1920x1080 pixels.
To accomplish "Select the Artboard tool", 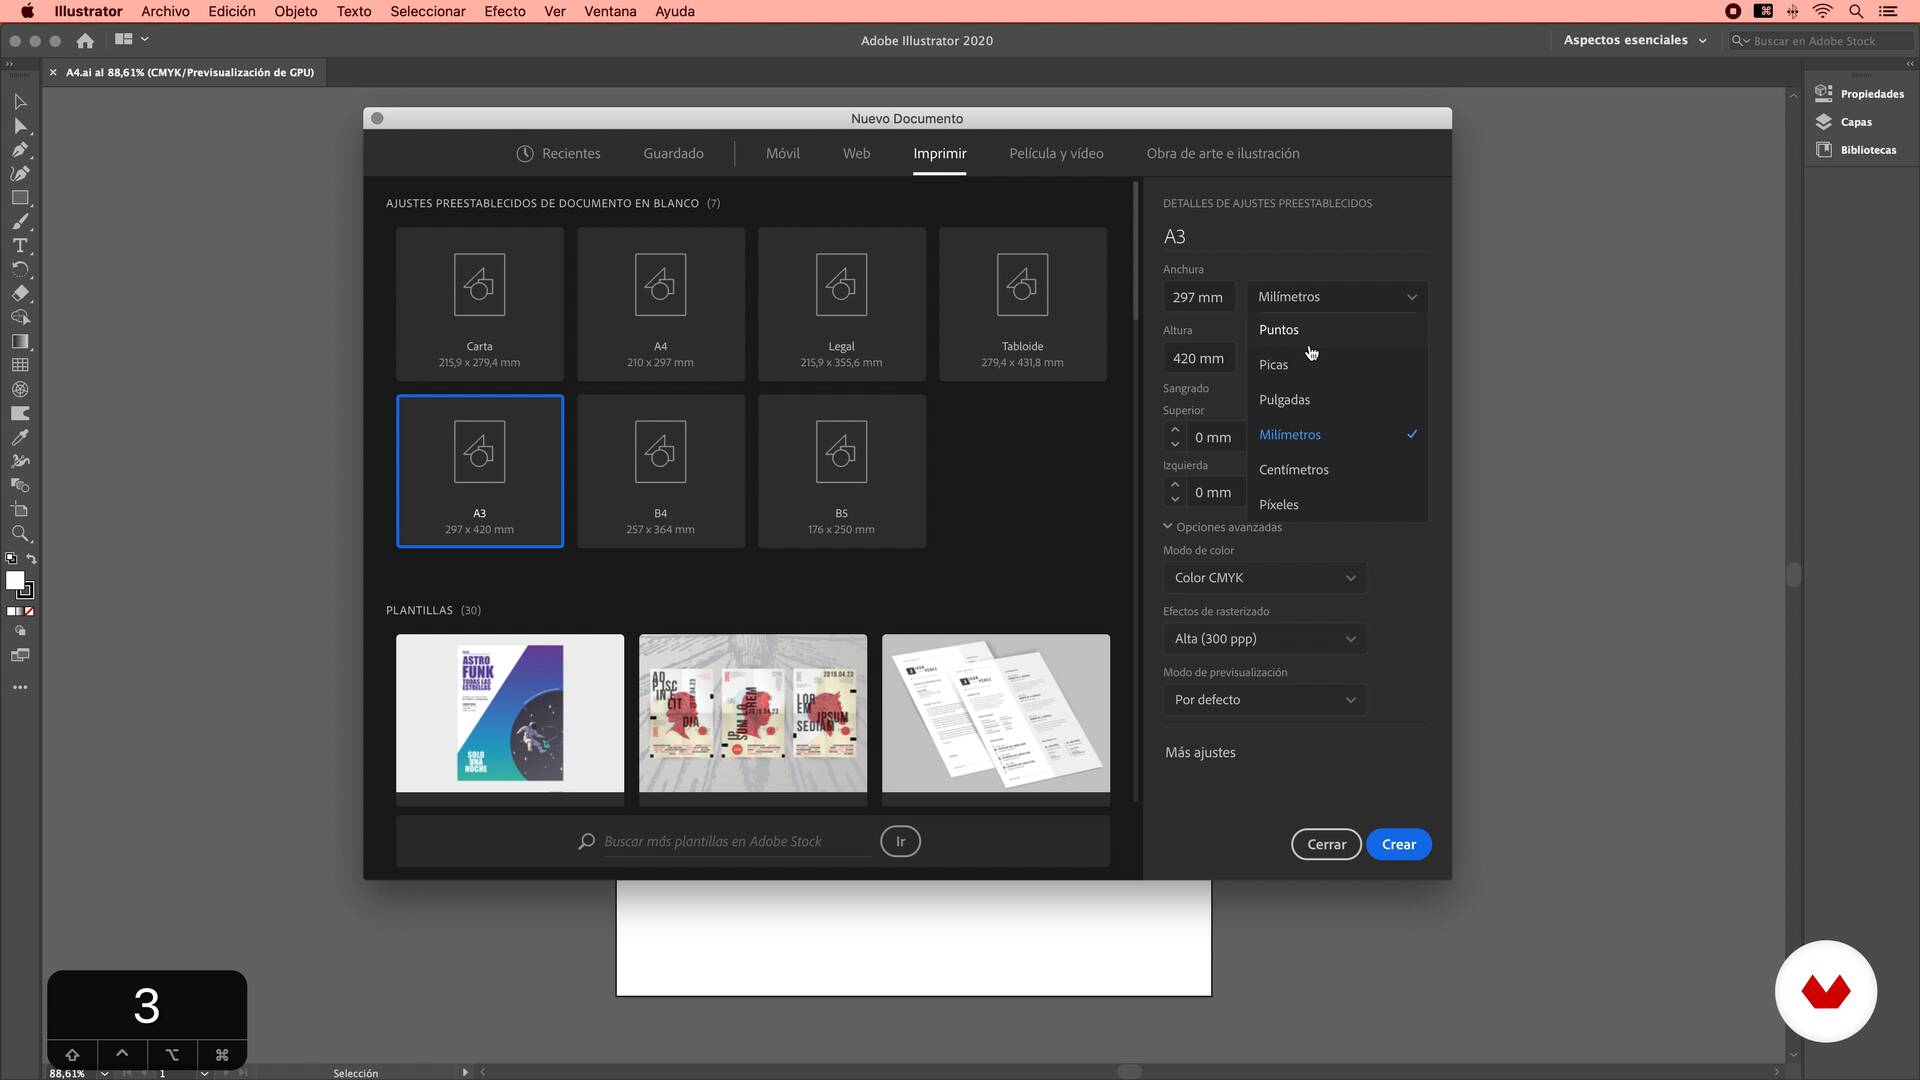I will 20,510.
